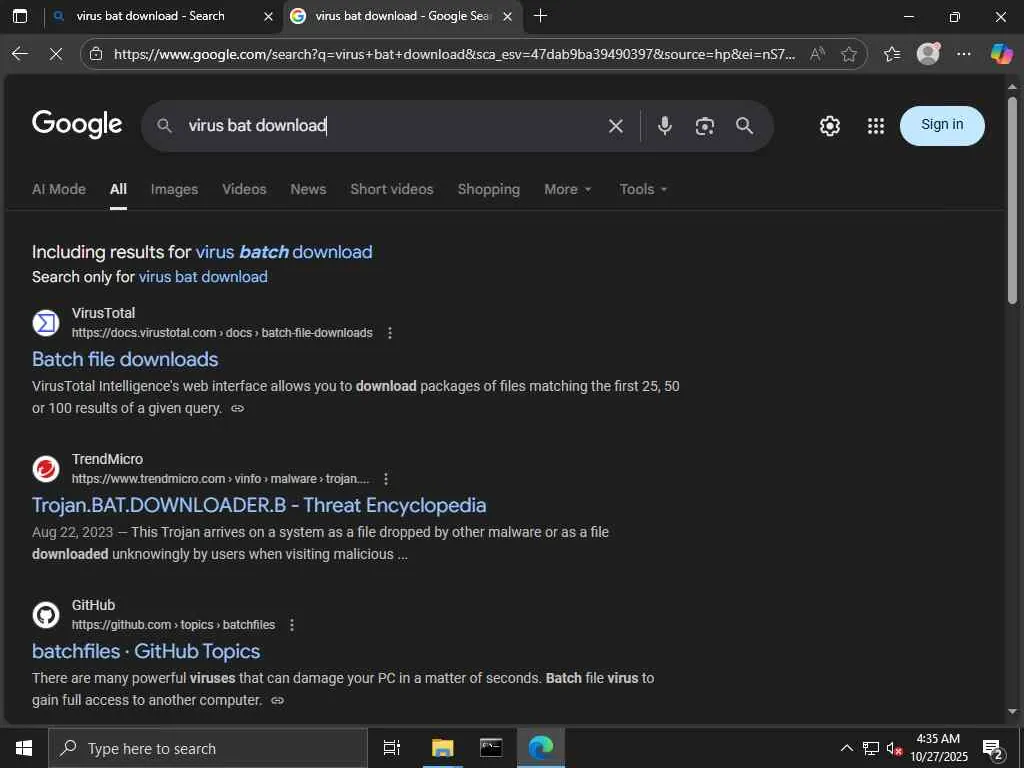Open the browser profile avatar
Screen dimensions: 1024x768
point(928,54)
